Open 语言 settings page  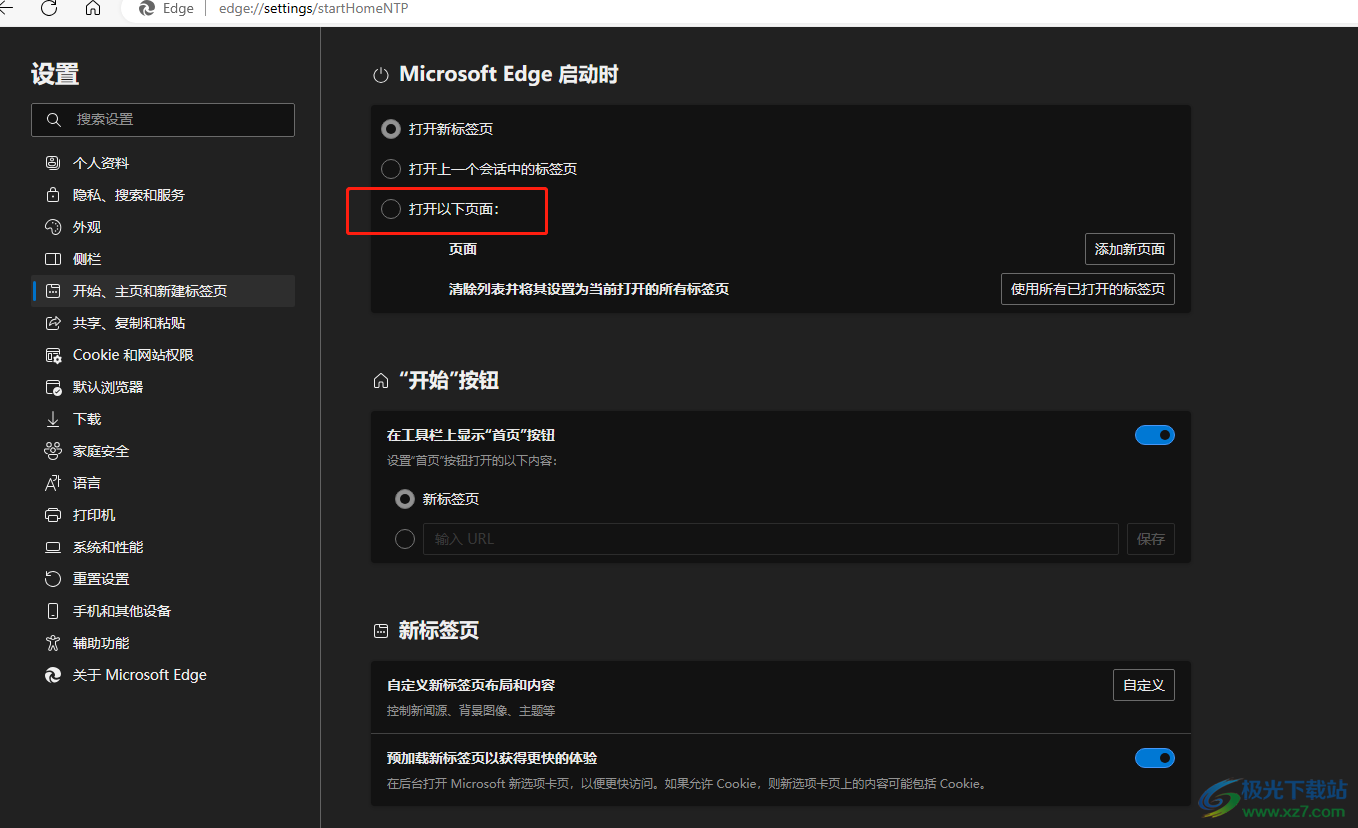coord(163,483)
